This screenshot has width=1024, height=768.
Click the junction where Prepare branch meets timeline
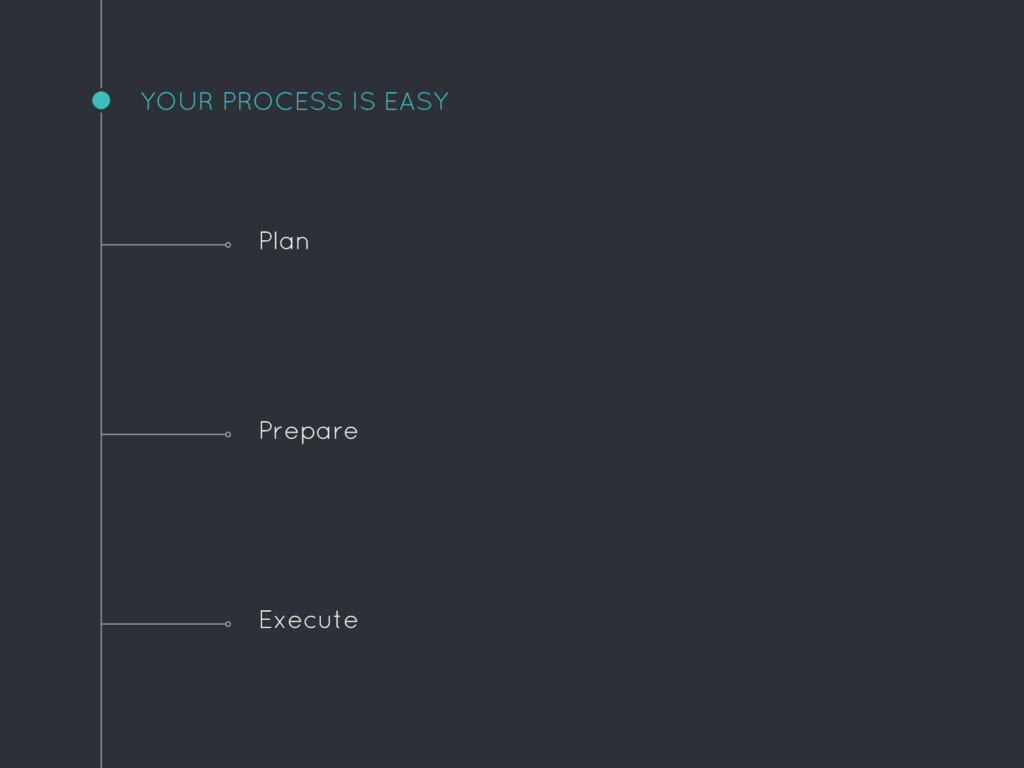coord(101,434)
